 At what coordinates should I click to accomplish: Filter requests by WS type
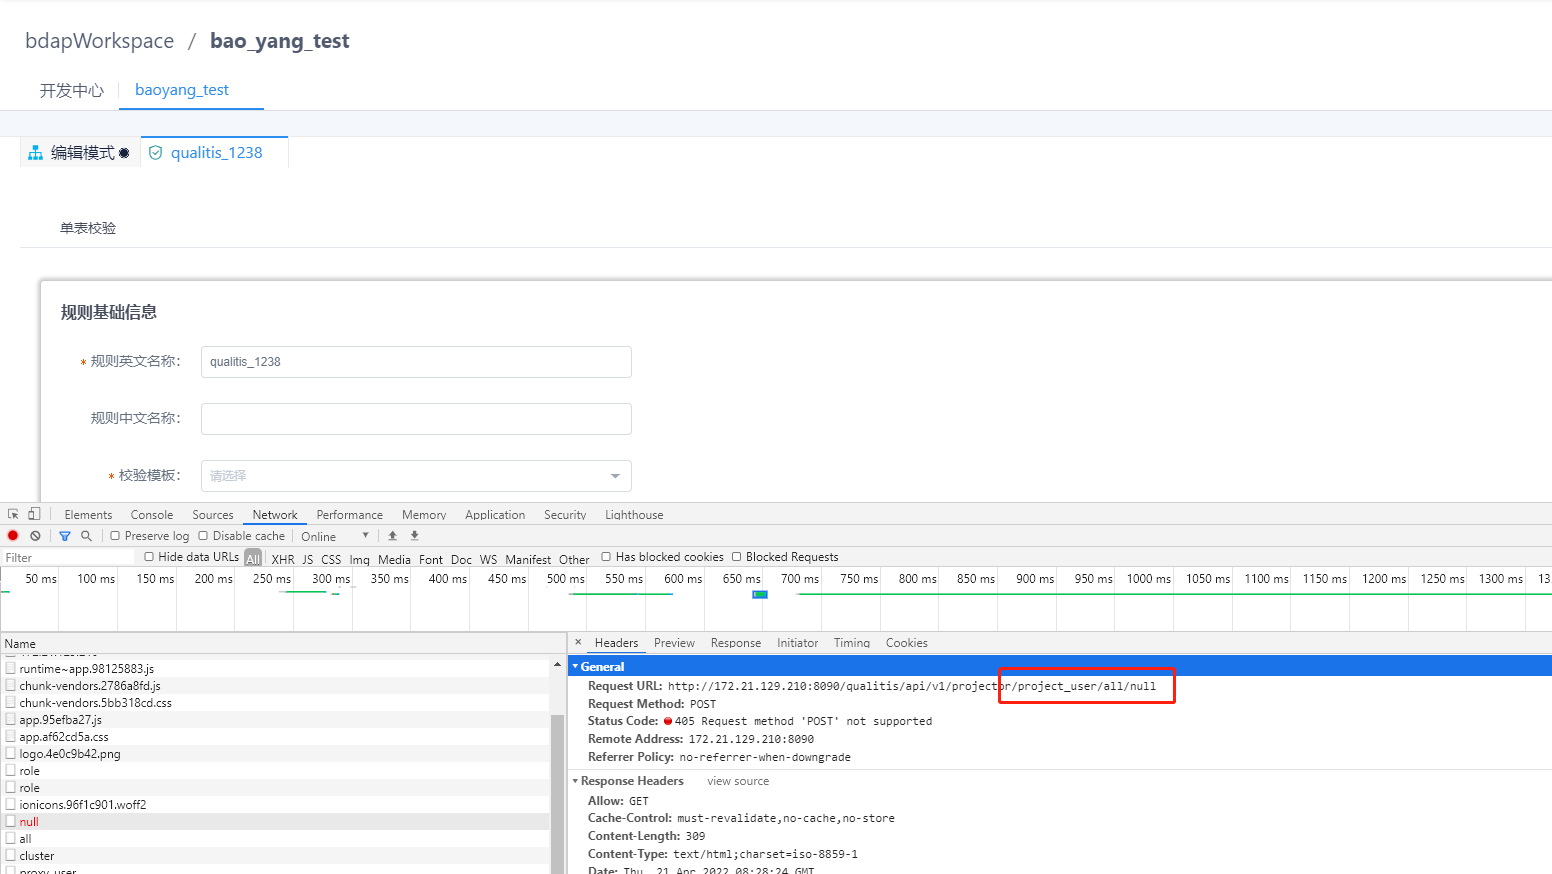click(x=488, y=559)
